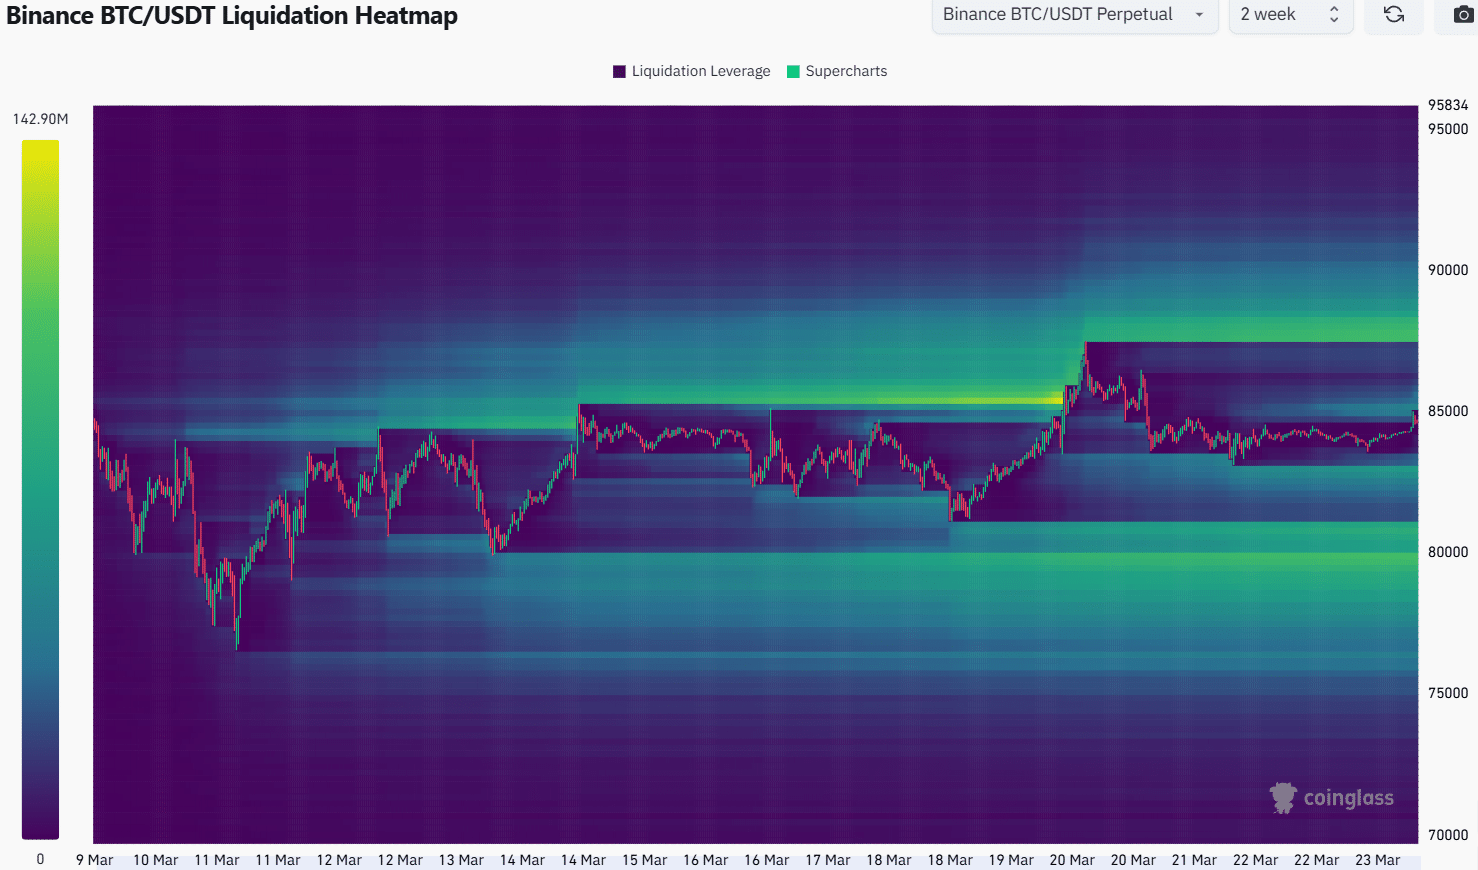Click the 95000 price axis label
This screenshot has width=1478, height=870.
tap(1448, 129)
